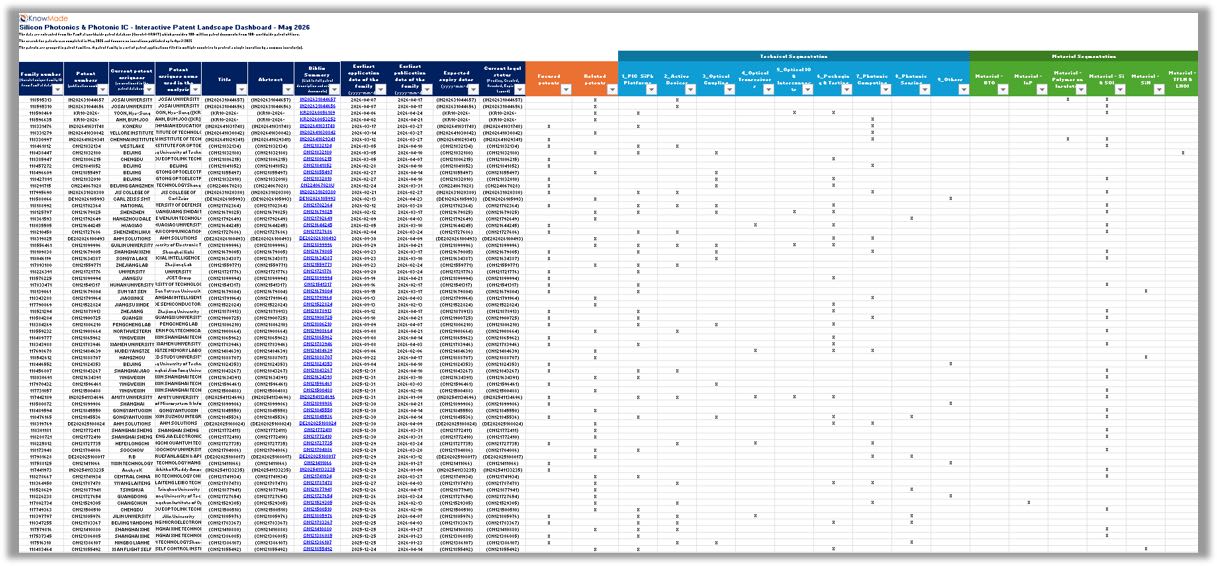Open the Current legal status filter dropdown
The width and height of the screenshot is (1217, 566).
pos(519,89)
